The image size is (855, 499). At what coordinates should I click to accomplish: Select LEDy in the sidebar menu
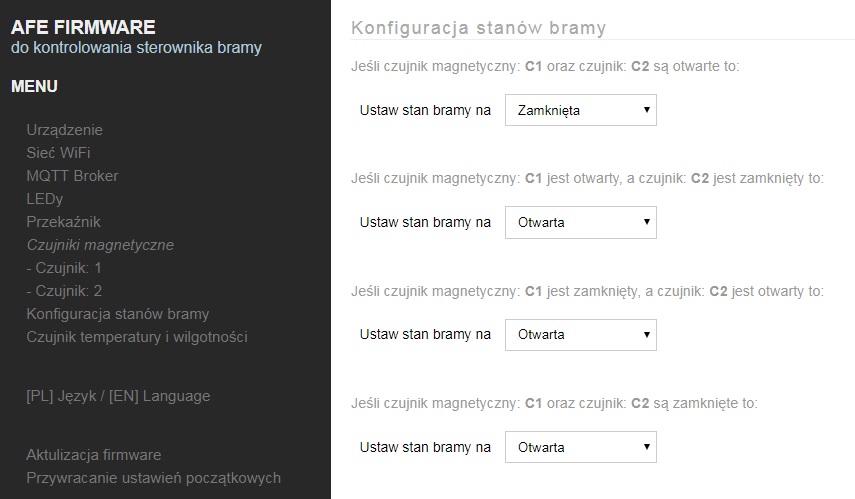point(45,199)
